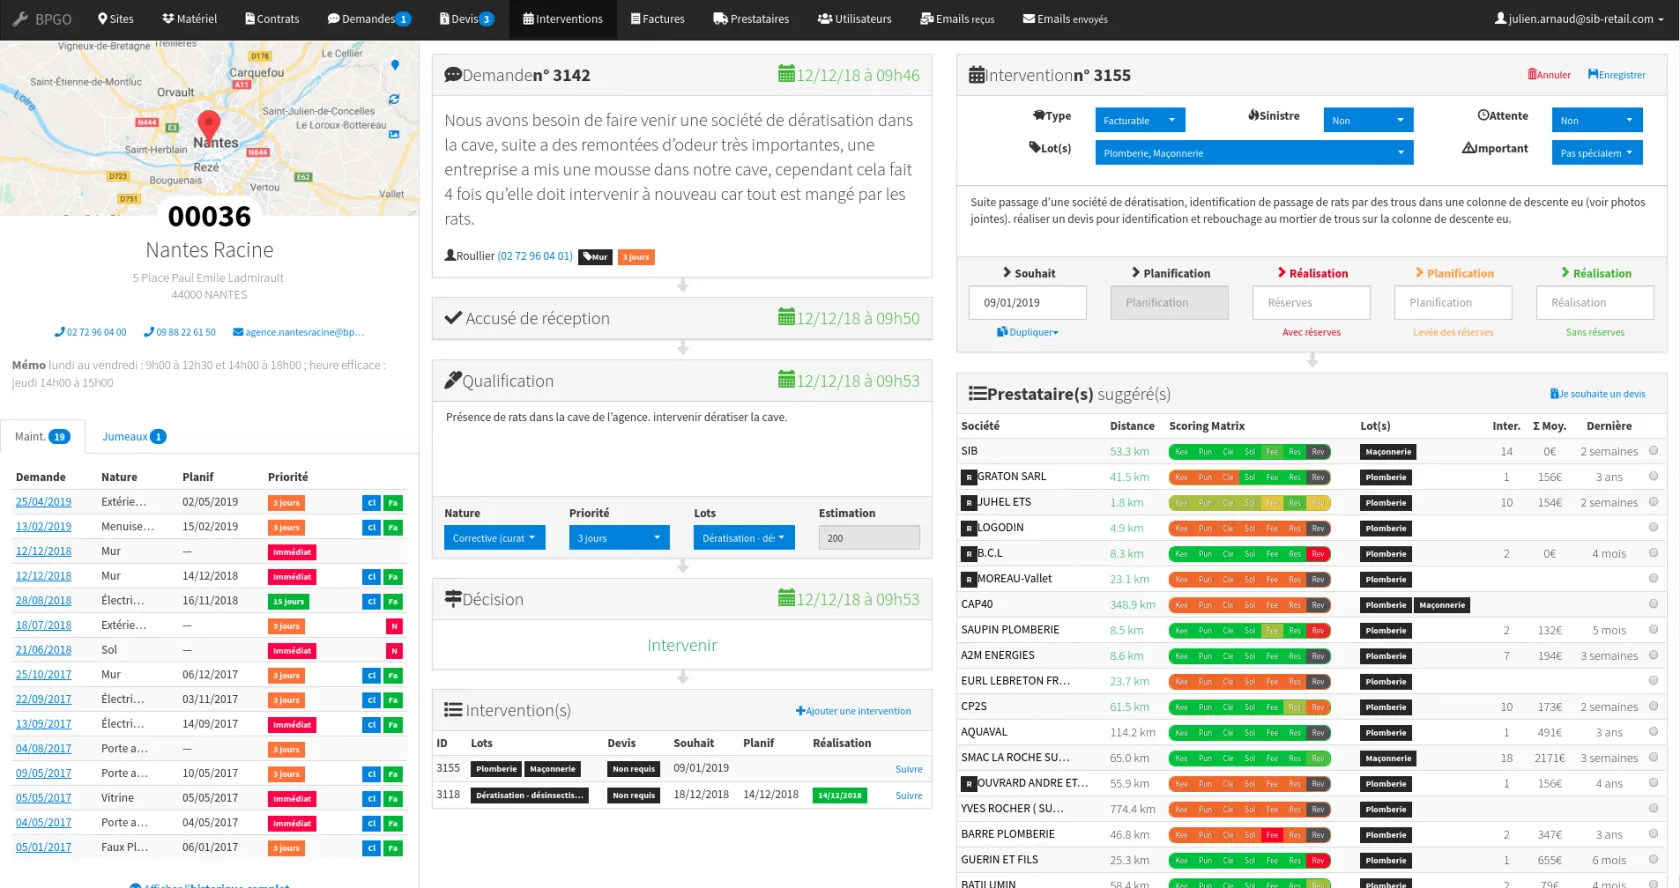Click the scoring matrix bar for GRATON SARL
The image size is (1680, 888).
click(1249, 477)
